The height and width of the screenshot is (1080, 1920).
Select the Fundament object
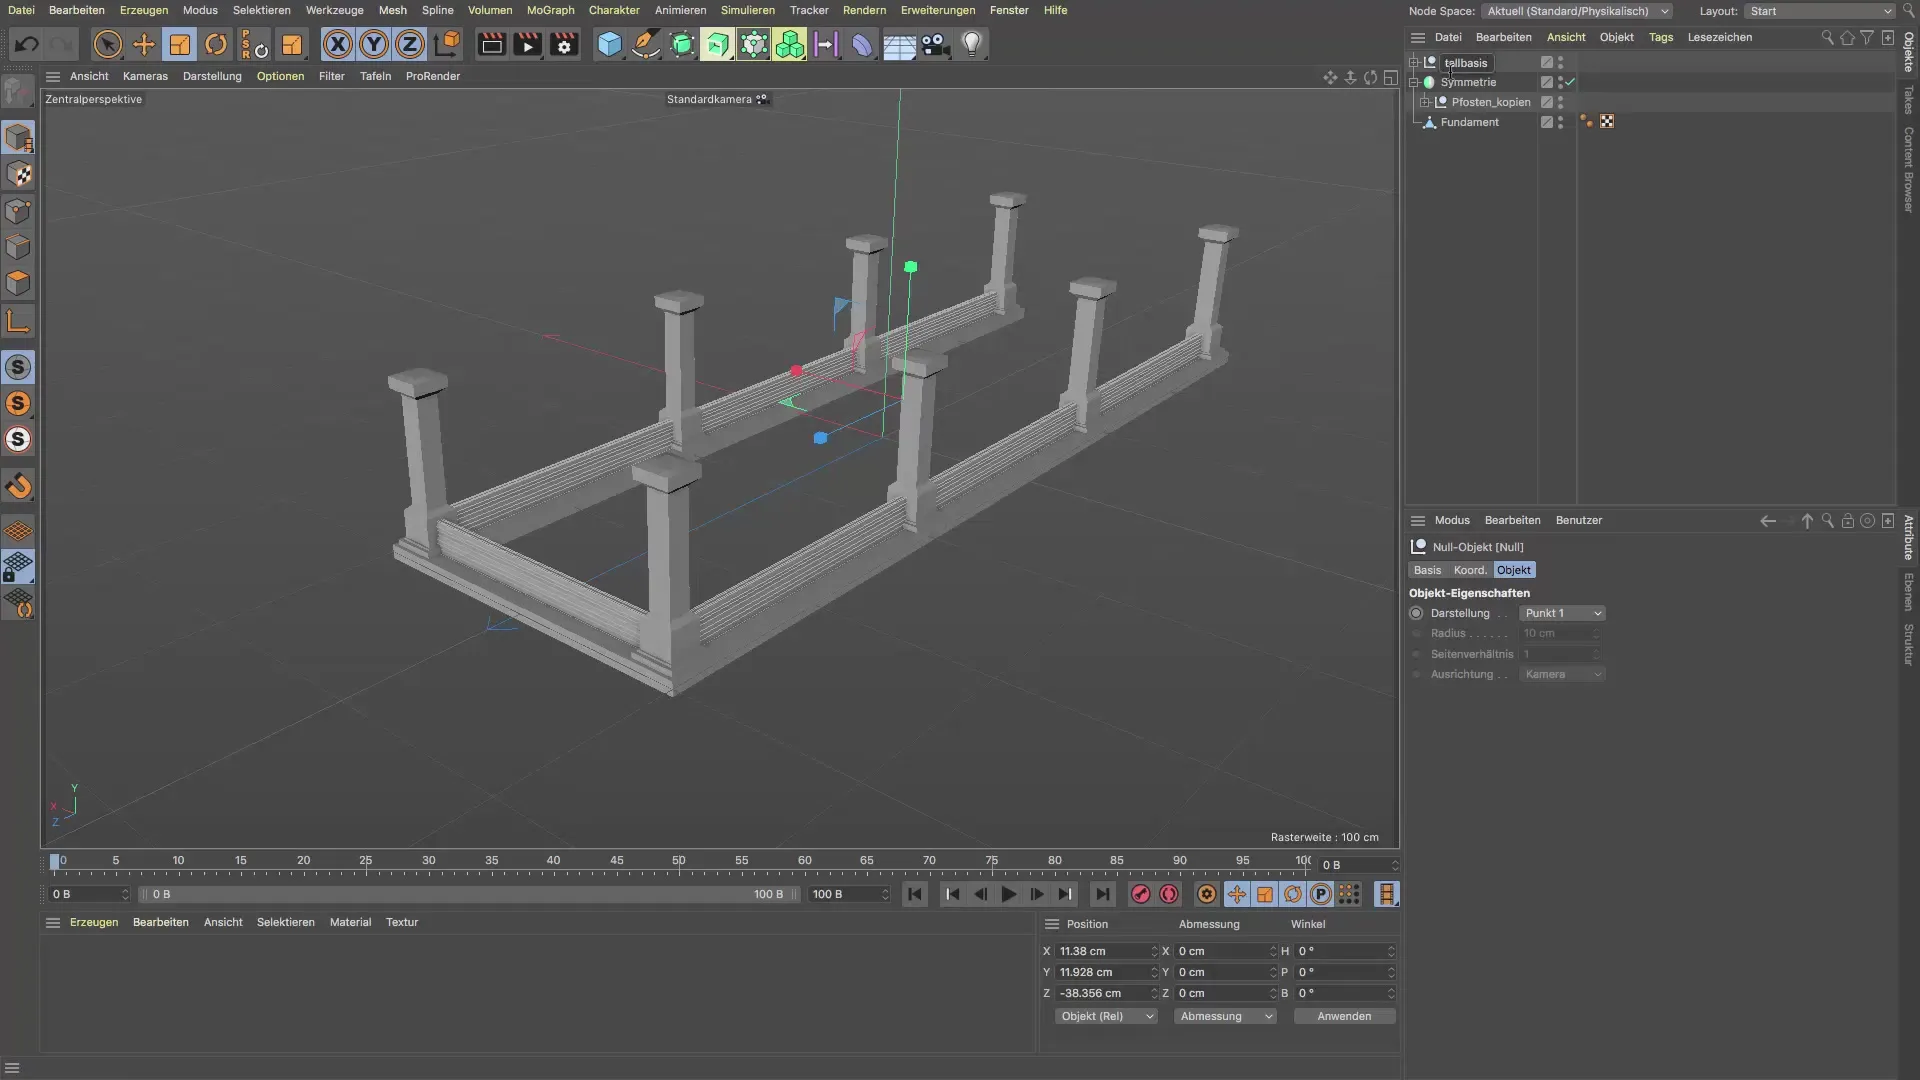[1469, 122]
